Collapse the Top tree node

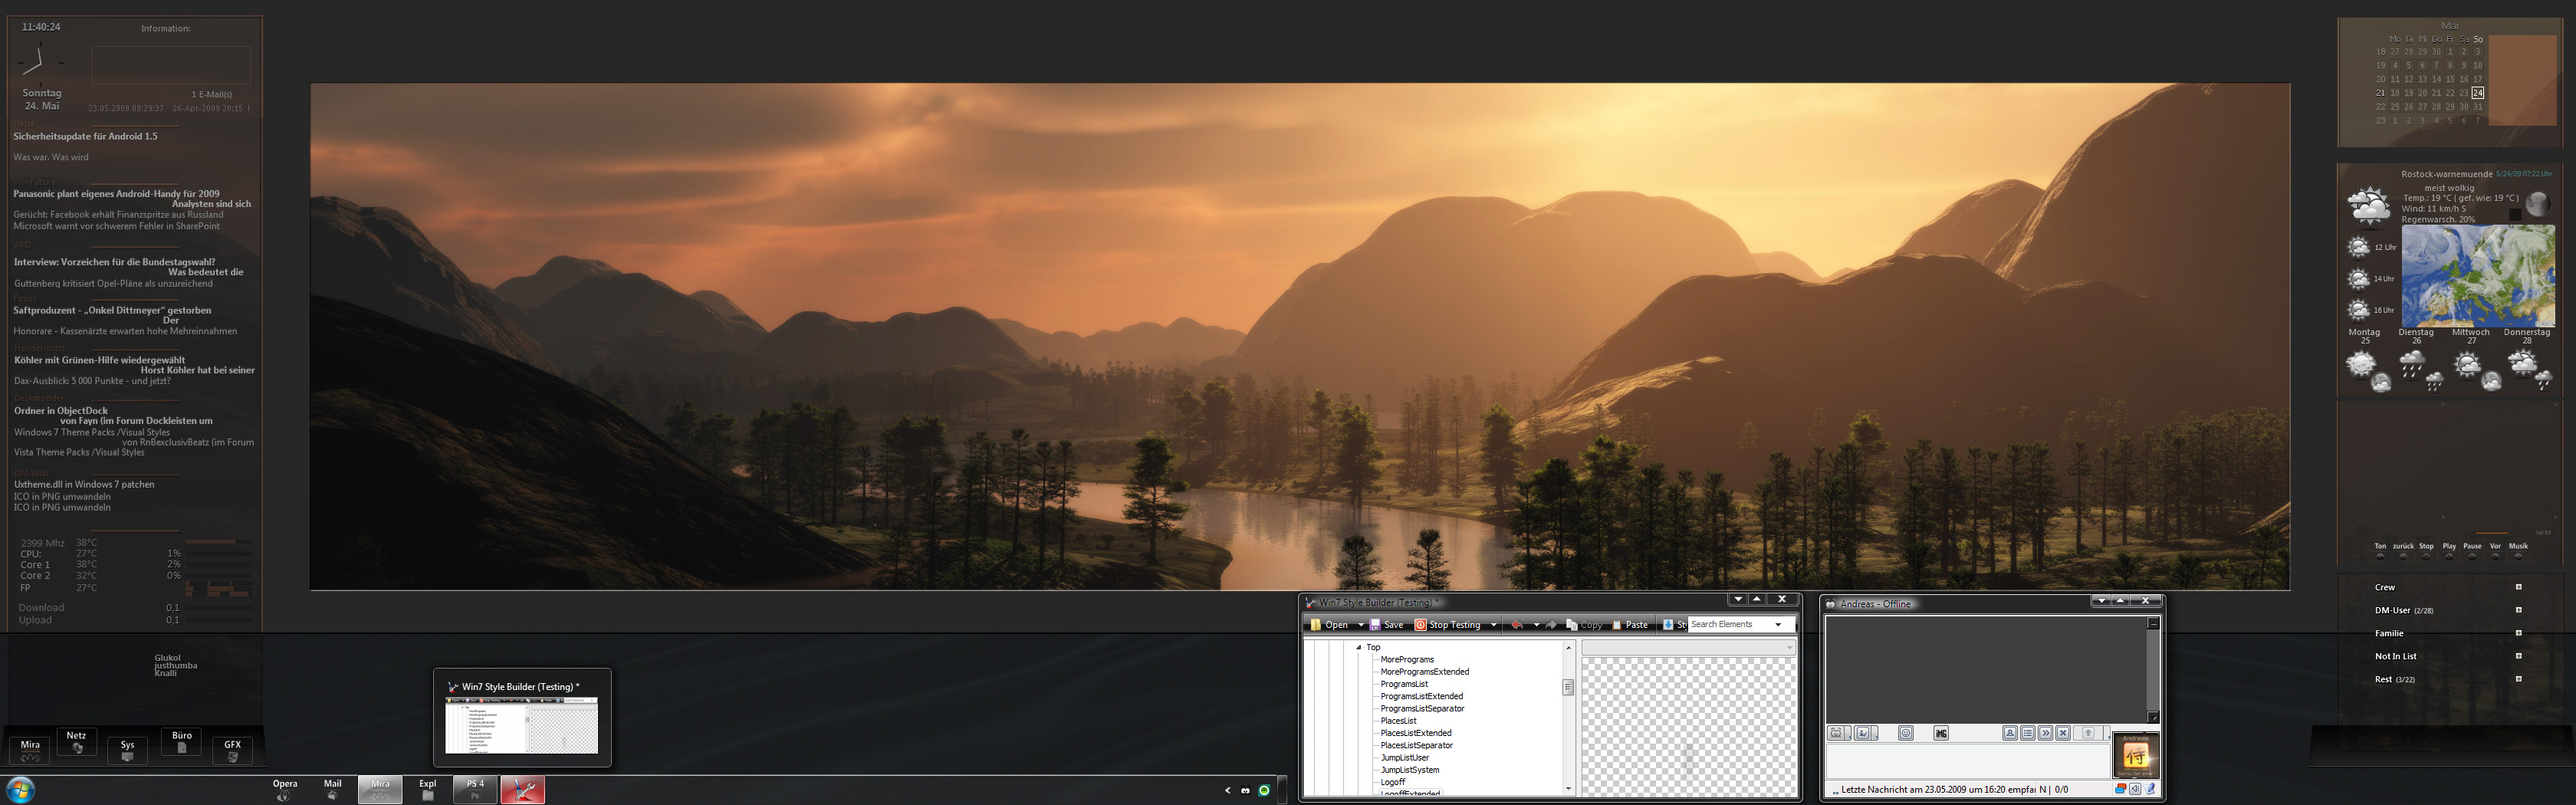(1359, 648)
